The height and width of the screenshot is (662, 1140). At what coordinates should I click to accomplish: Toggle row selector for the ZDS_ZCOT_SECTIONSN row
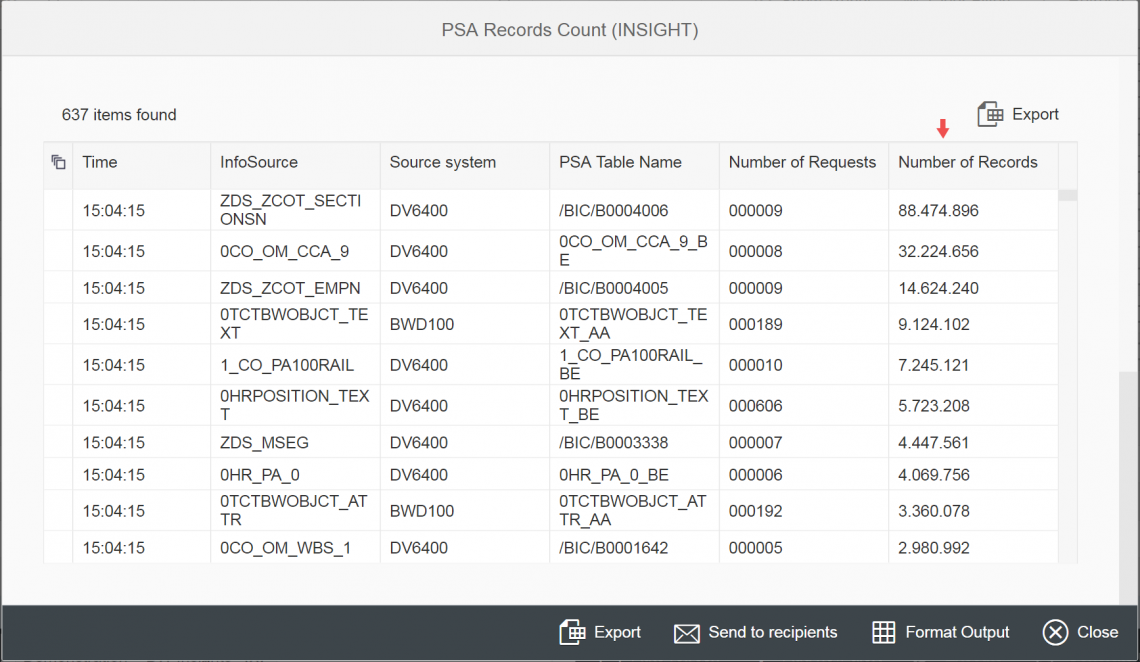58,211
